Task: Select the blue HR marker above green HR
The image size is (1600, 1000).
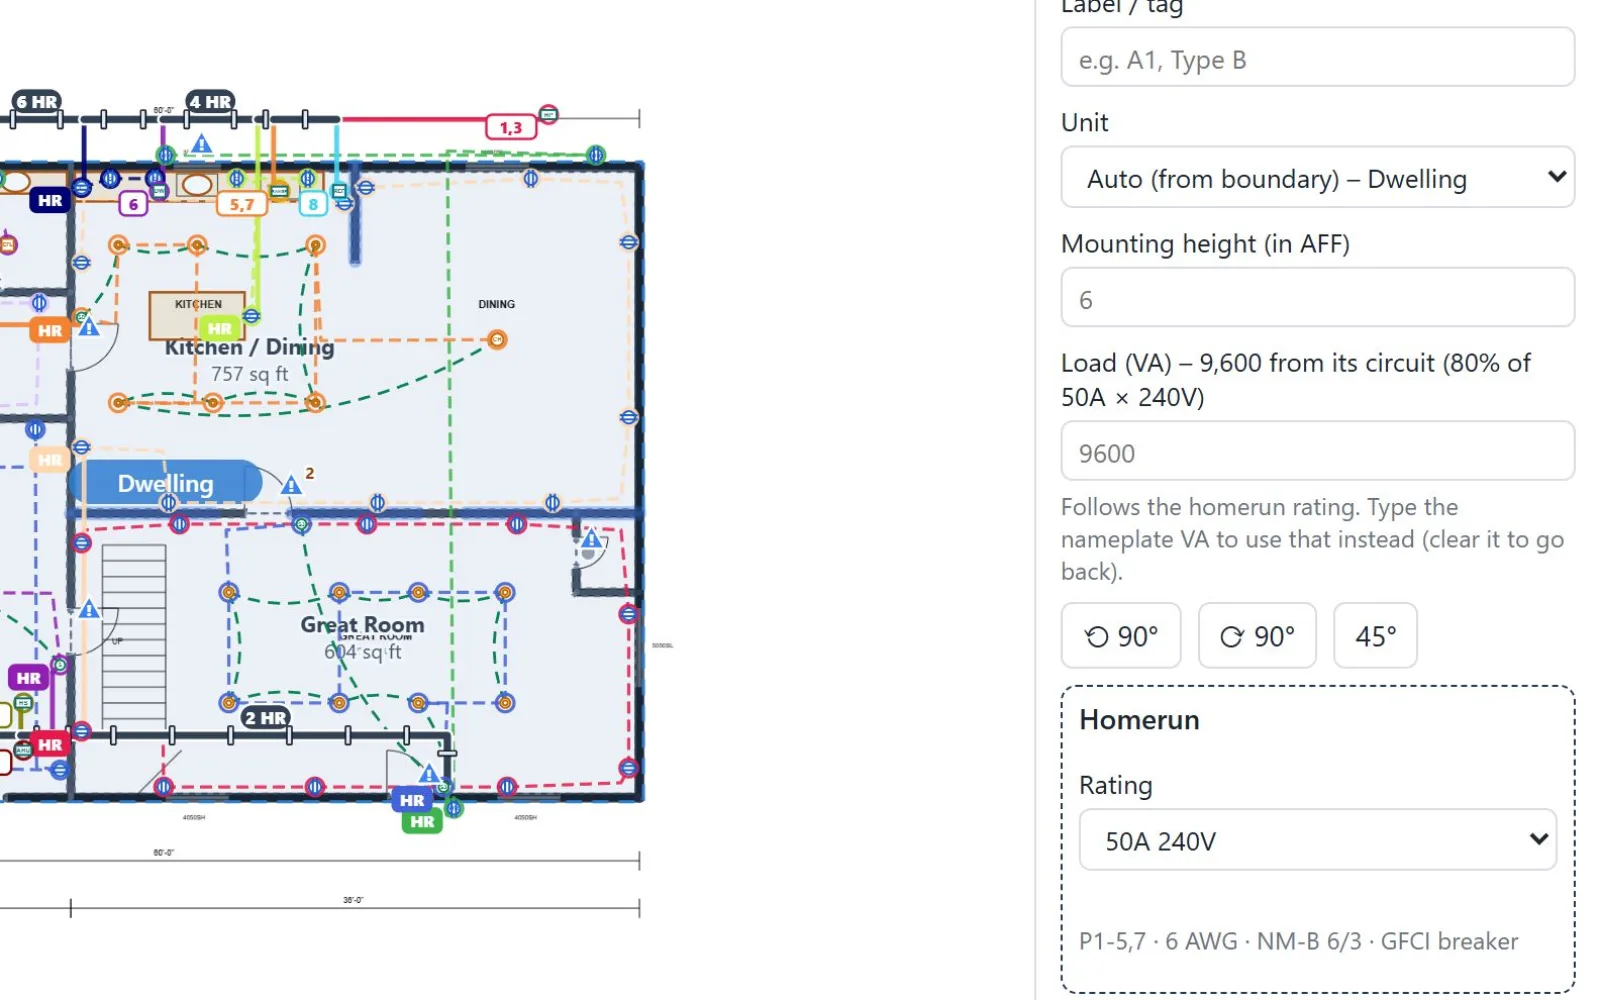Action: [412, 800]
